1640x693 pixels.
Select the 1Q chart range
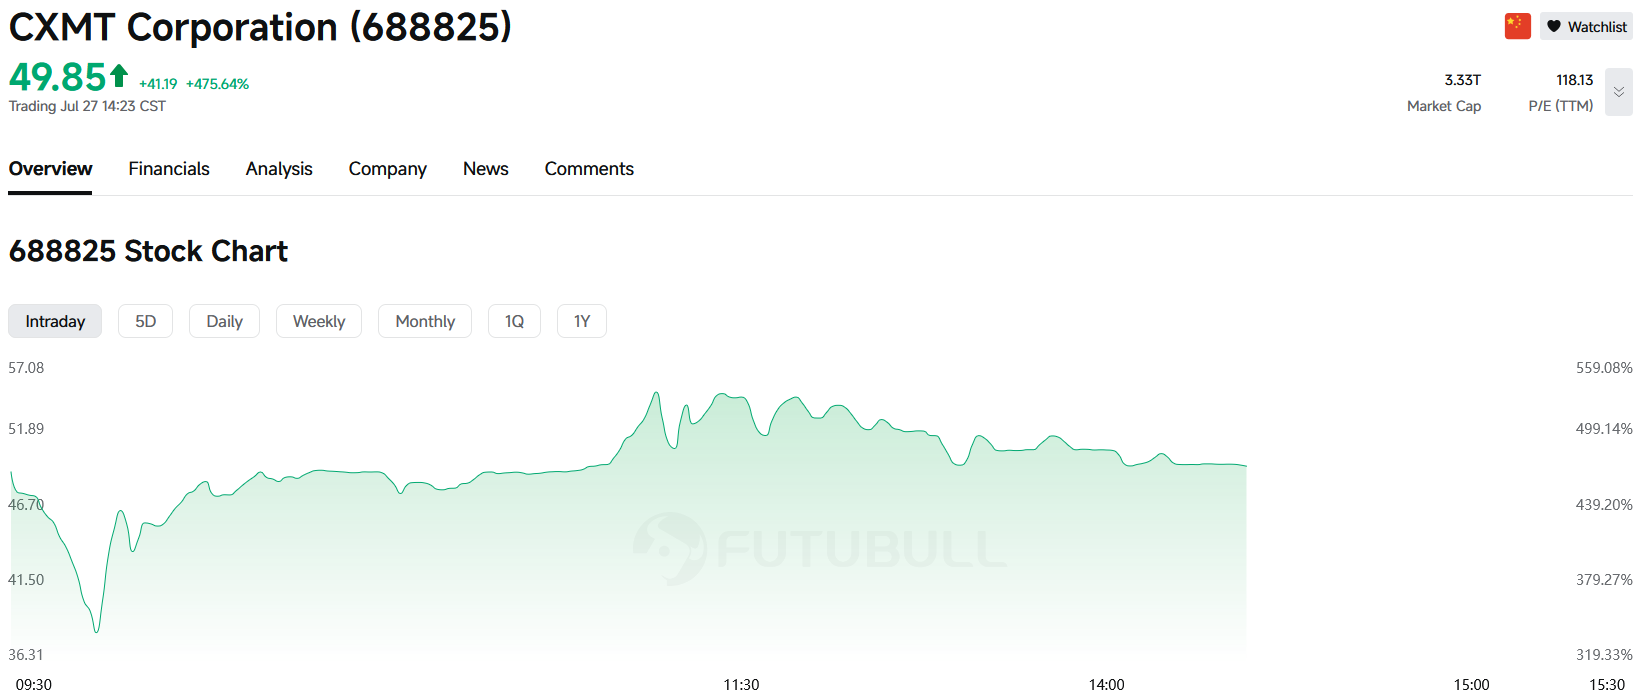514,321
